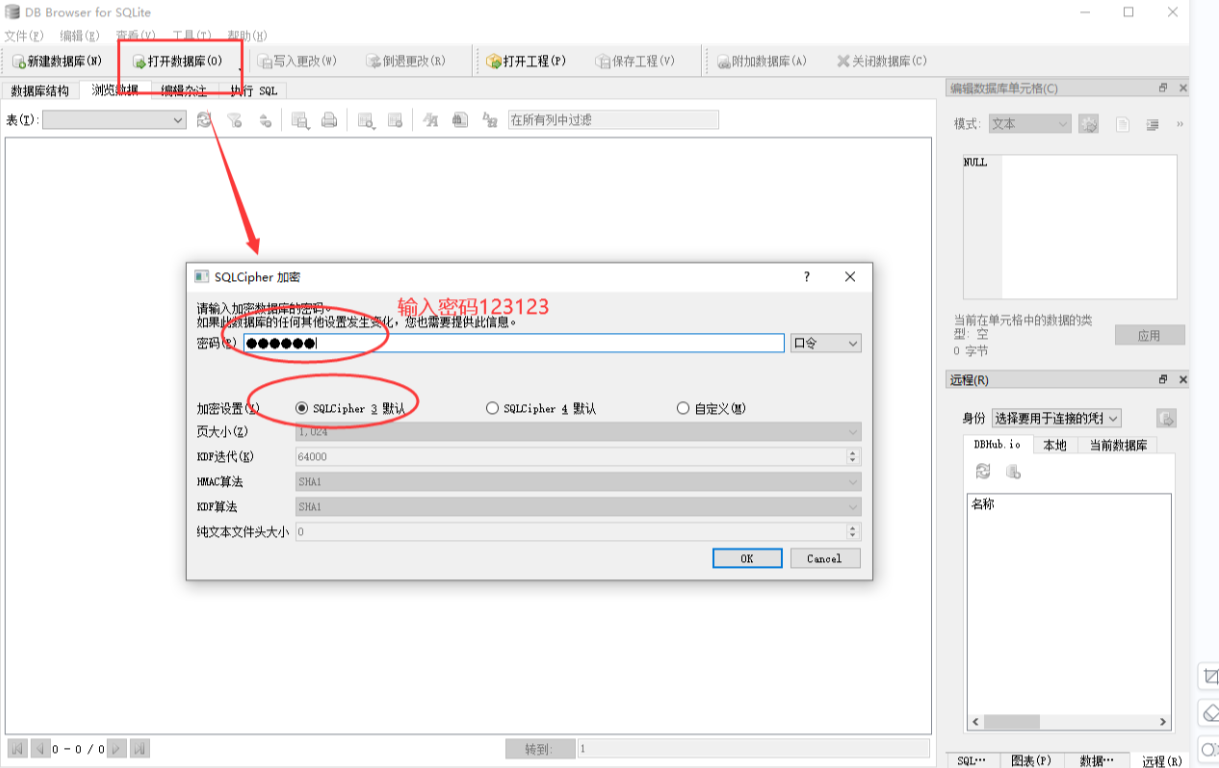
Task: Go to last record navigation button
Action: coord(140,748)
